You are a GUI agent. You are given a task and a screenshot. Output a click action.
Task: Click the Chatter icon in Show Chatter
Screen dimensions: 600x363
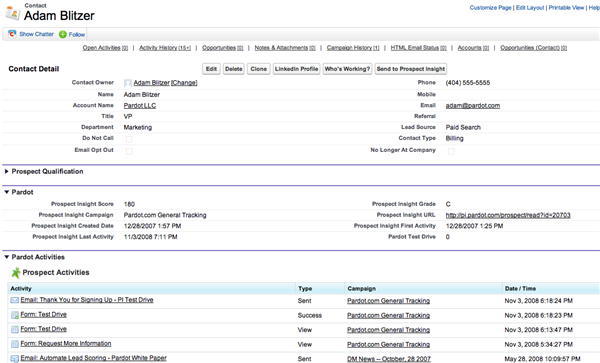coord(12,34)
